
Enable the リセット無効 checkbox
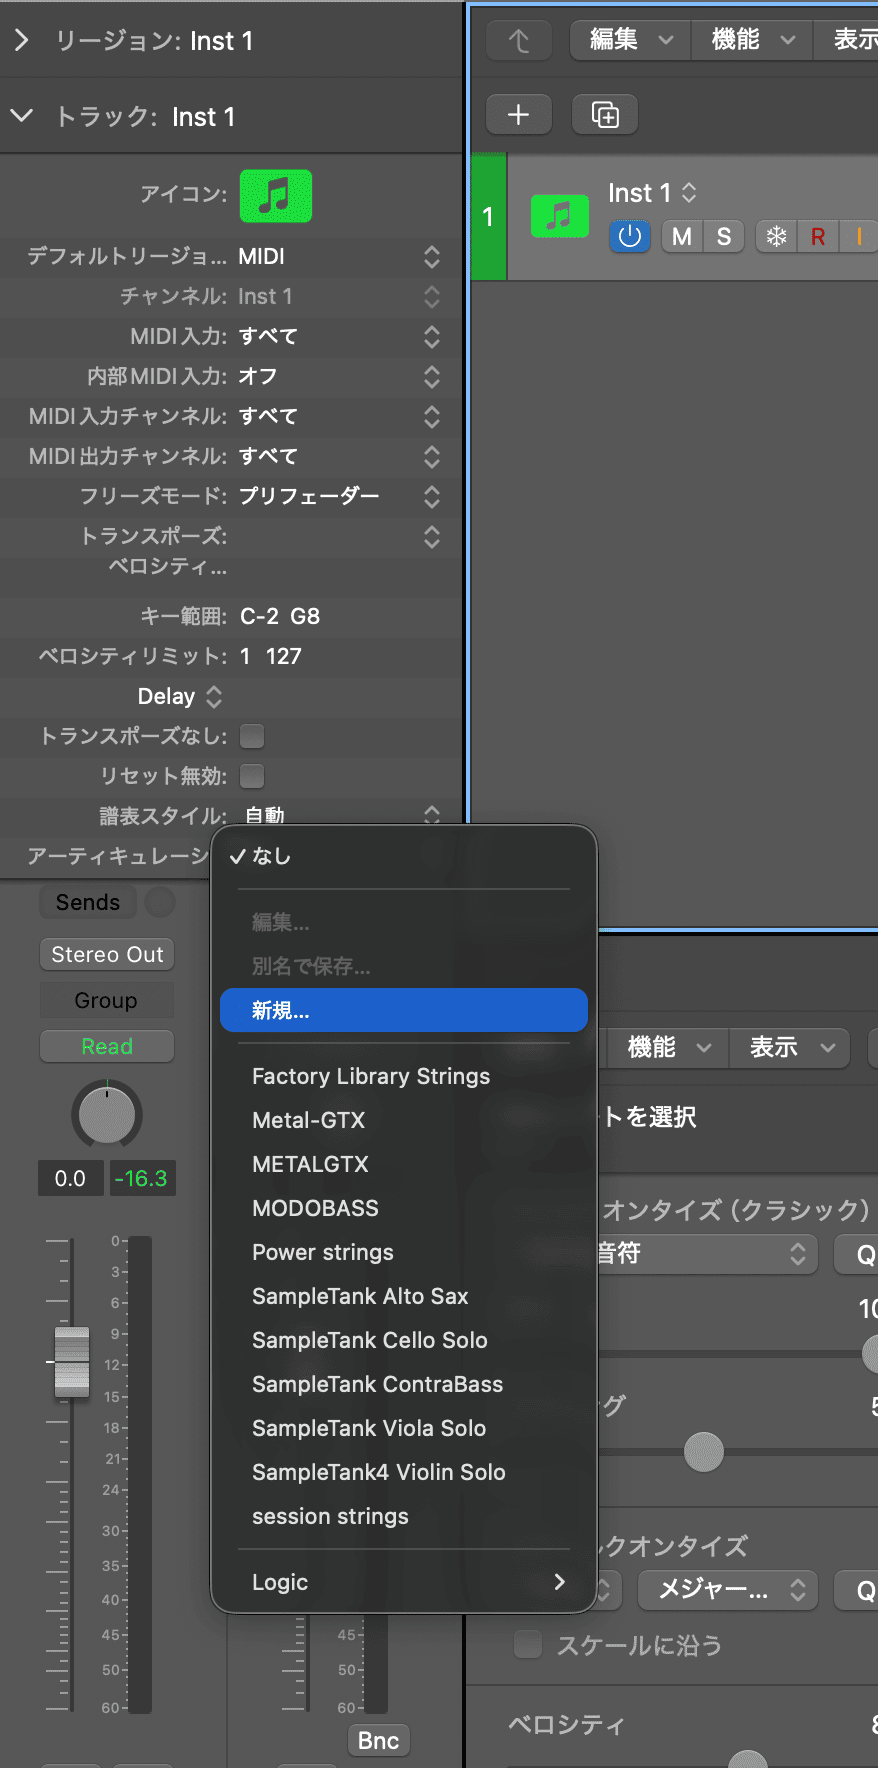click(252, 776)
